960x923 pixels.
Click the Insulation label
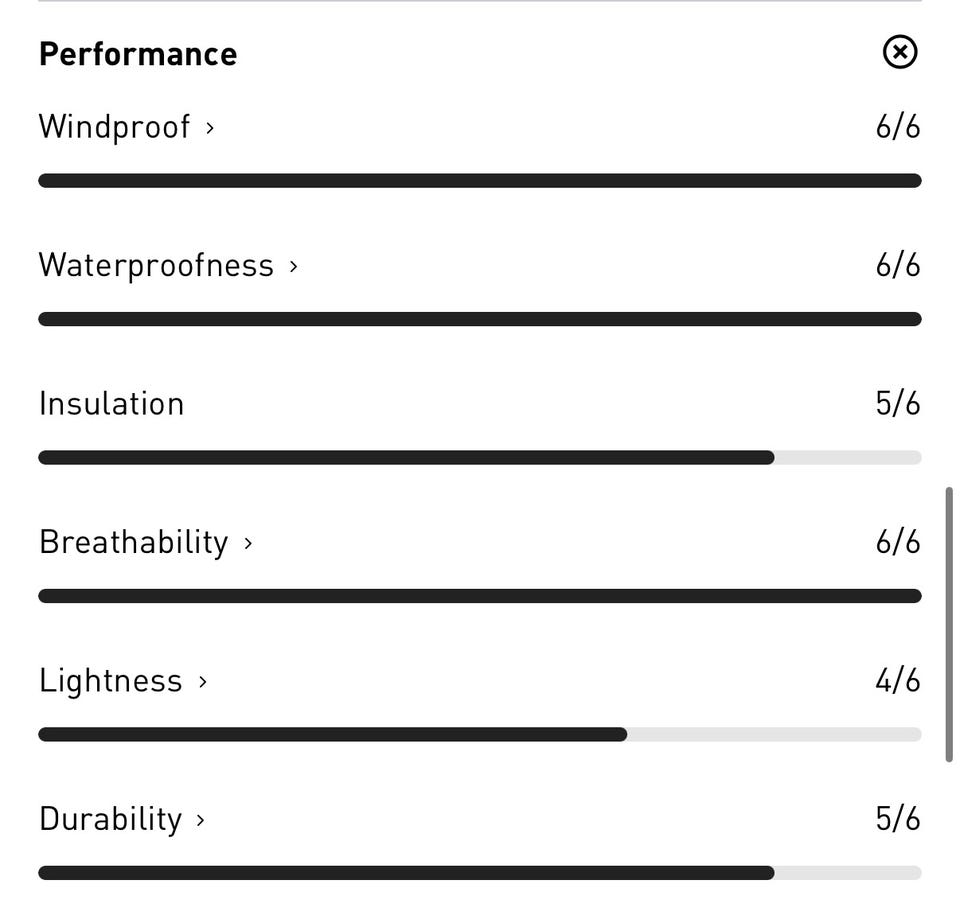112,404
